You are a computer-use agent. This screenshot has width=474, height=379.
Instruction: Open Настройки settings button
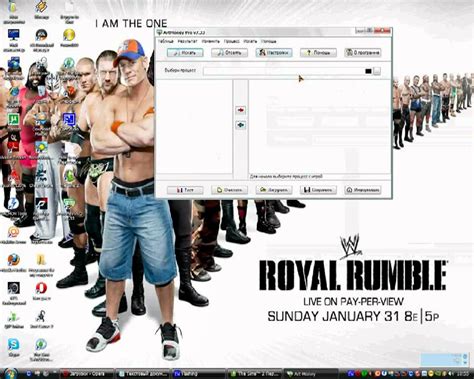[274, 53]
